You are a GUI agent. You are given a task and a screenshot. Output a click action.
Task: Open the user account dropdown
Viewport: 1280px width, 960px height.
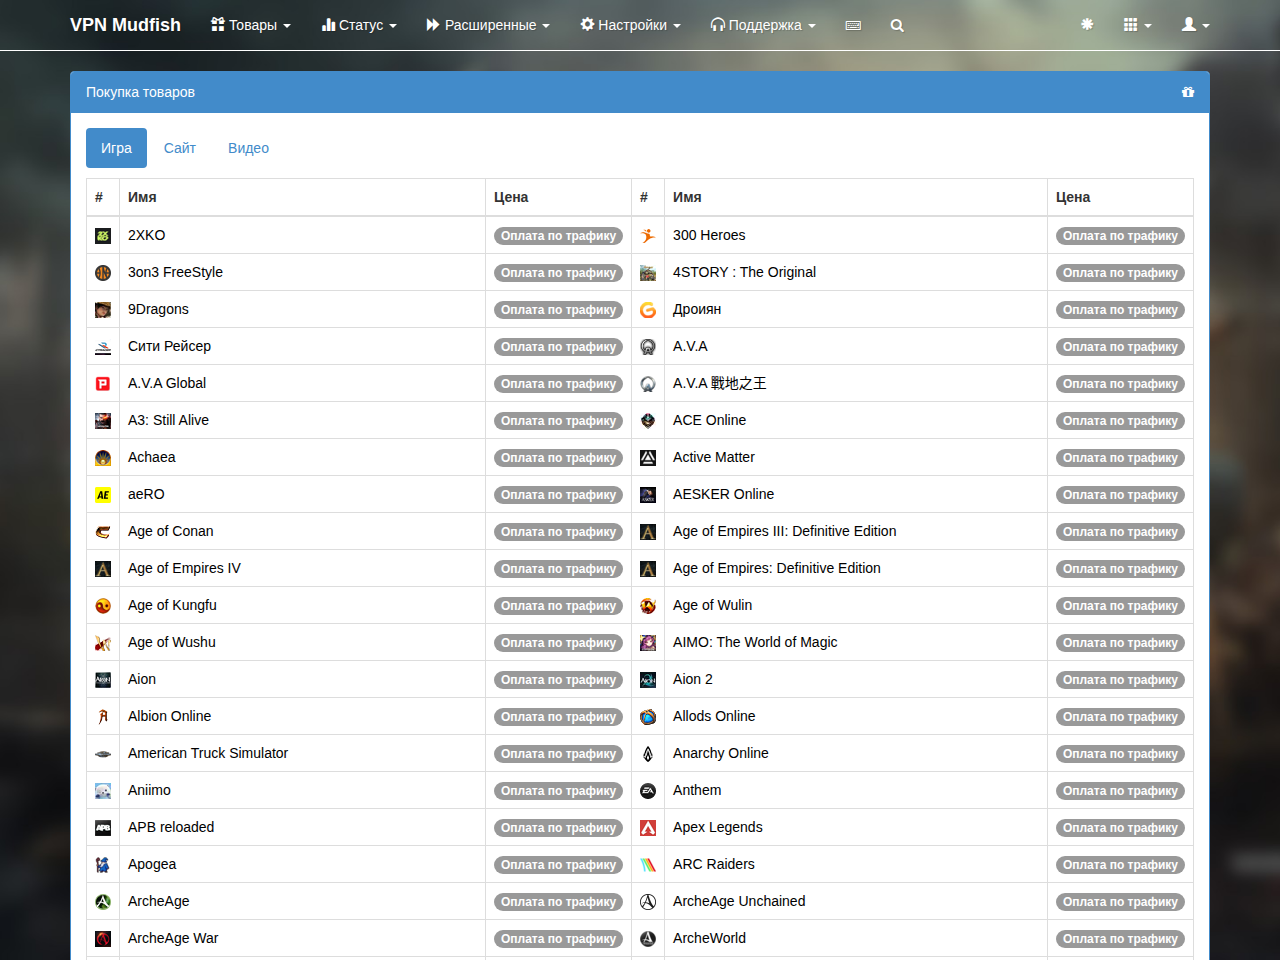[1195, 25]
